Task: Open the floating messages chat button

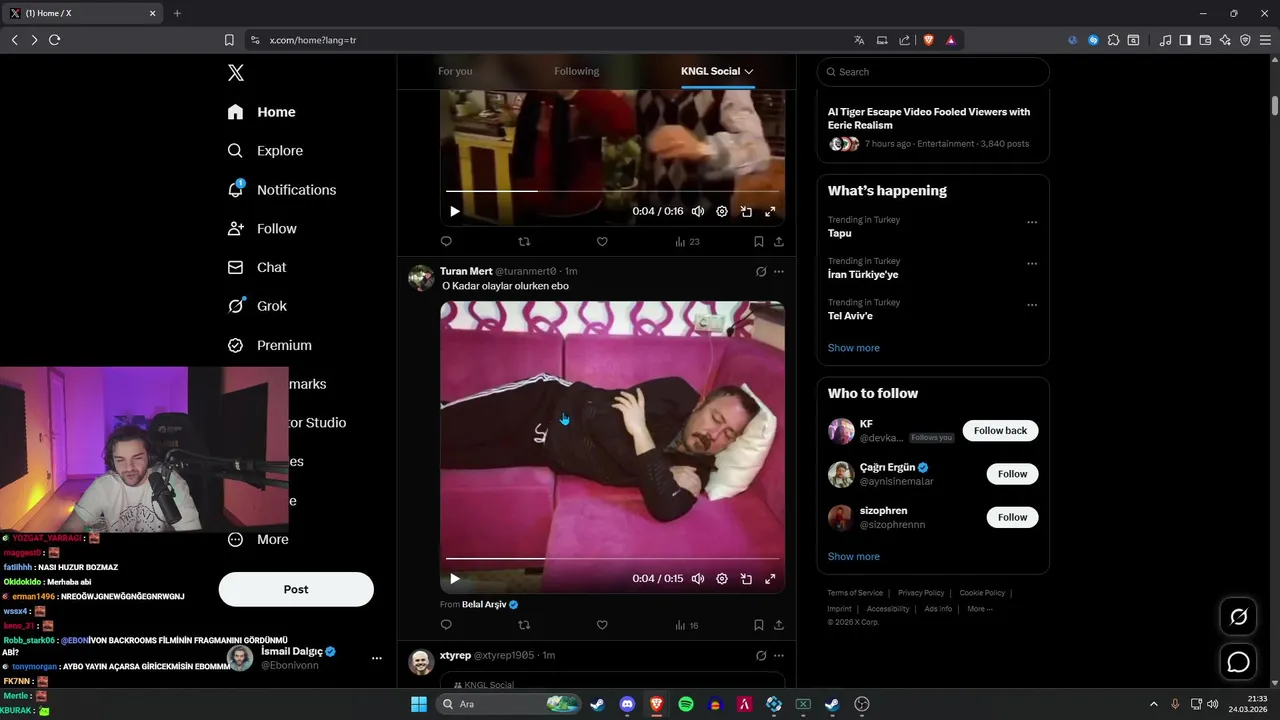Action: [x=1238, y=662]
